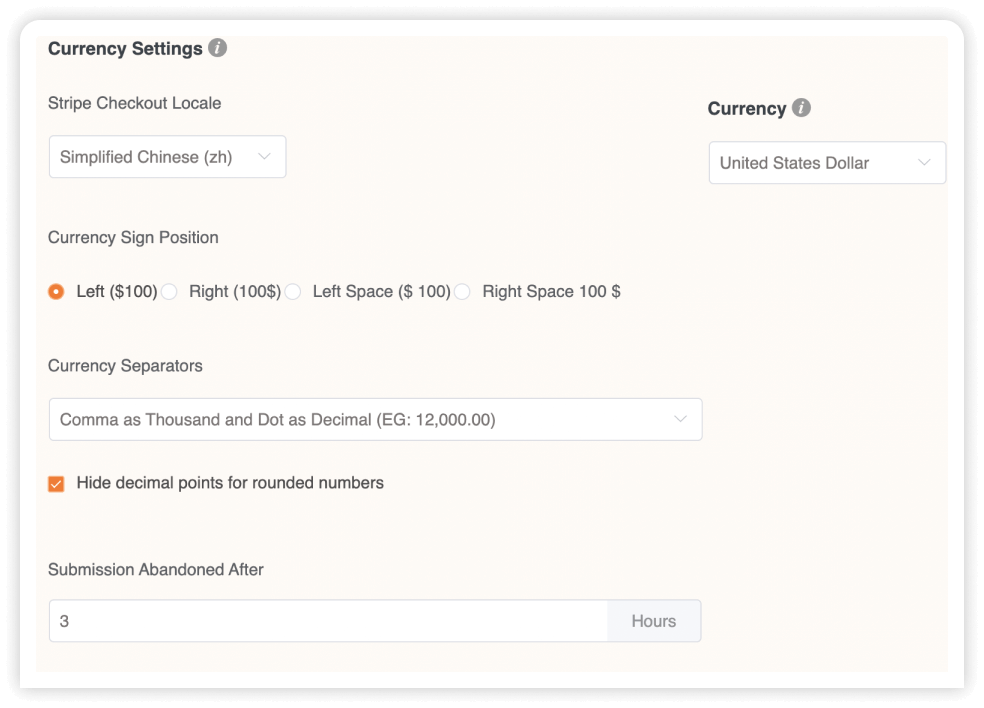984x708 pixels.
Task: Focus the Submission Abandoned After input
Action: coord(328,621)
